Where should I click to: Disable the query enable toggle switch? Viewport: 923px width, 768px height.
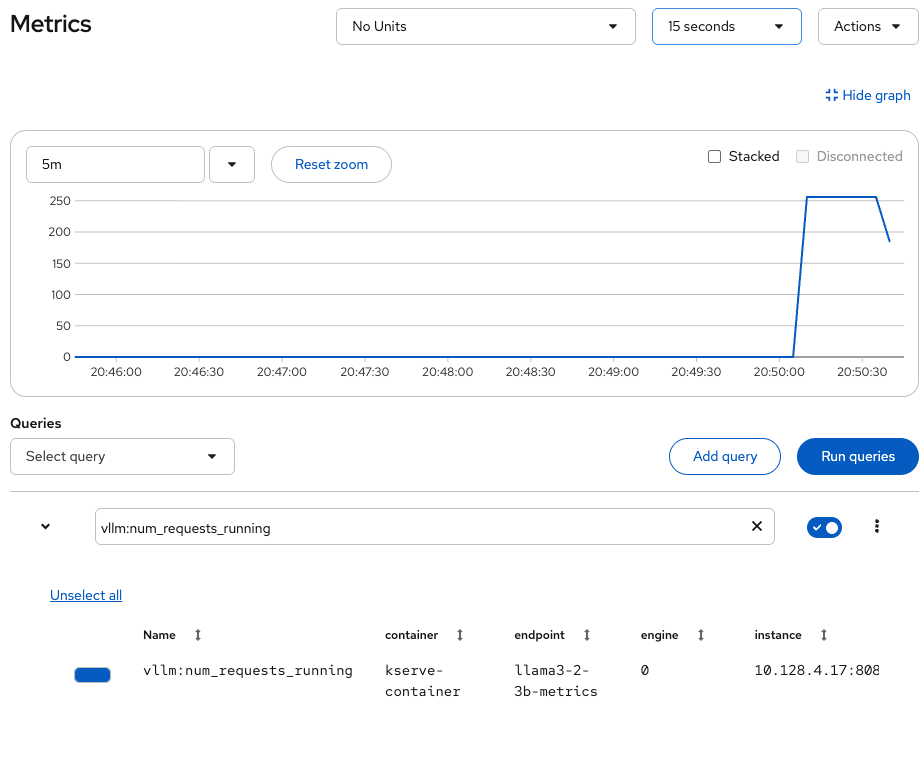[824, 526]
